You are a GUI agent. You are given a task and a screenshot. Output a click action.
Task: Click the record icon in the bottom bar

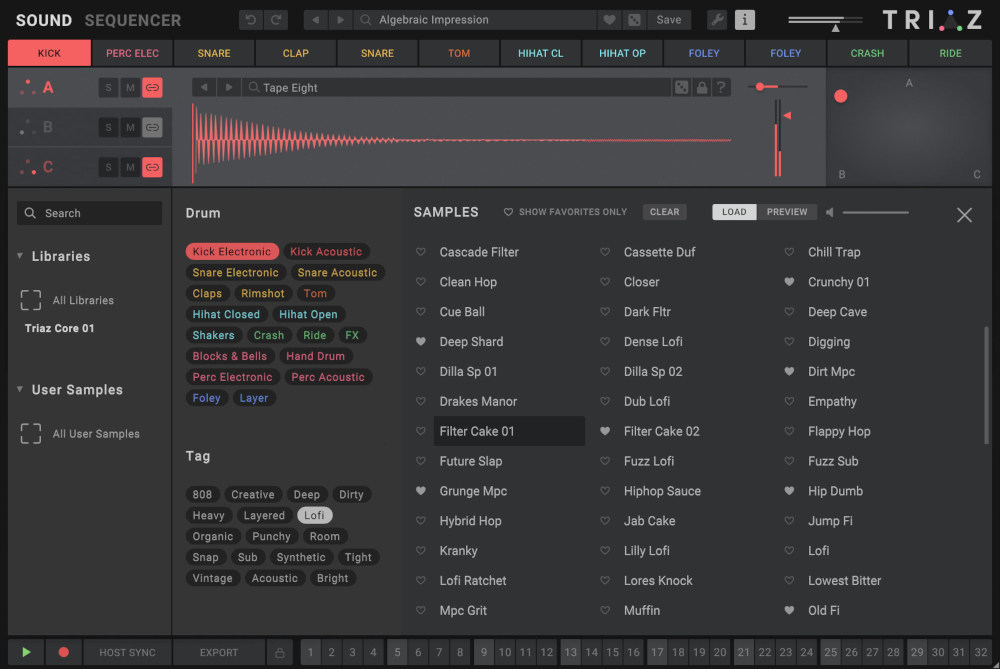pos(63,652)
